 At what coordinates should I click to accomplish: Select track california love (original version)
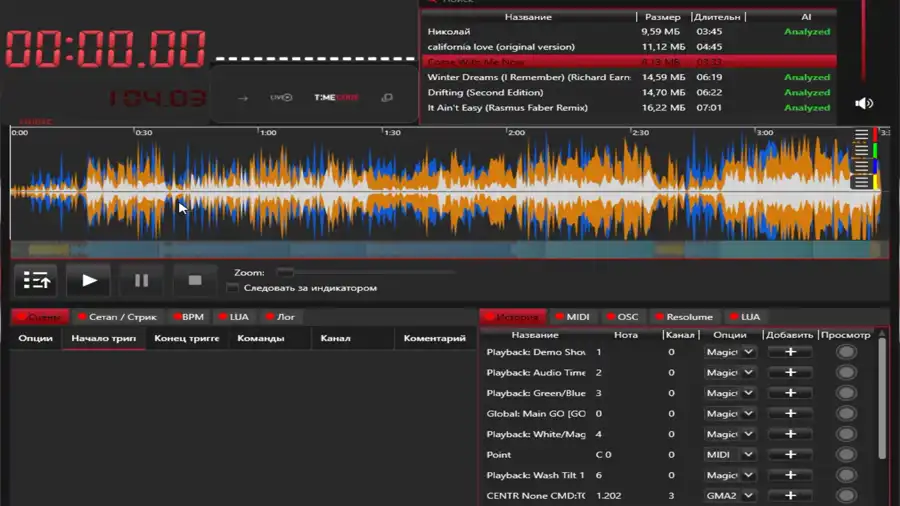pyautogui.click(x=501, y=47)
